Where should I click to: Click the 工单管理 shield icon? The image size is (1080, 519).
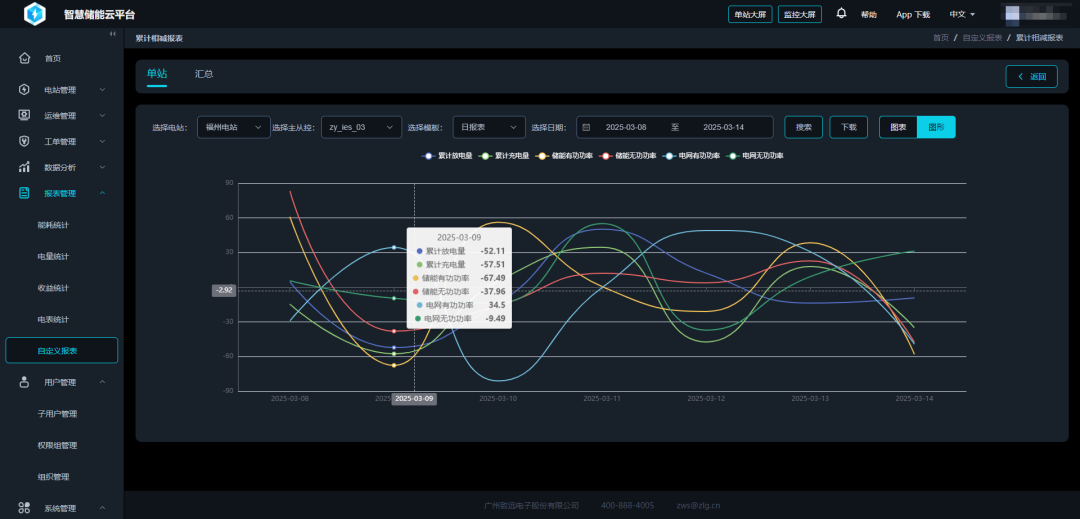[25, 141]
